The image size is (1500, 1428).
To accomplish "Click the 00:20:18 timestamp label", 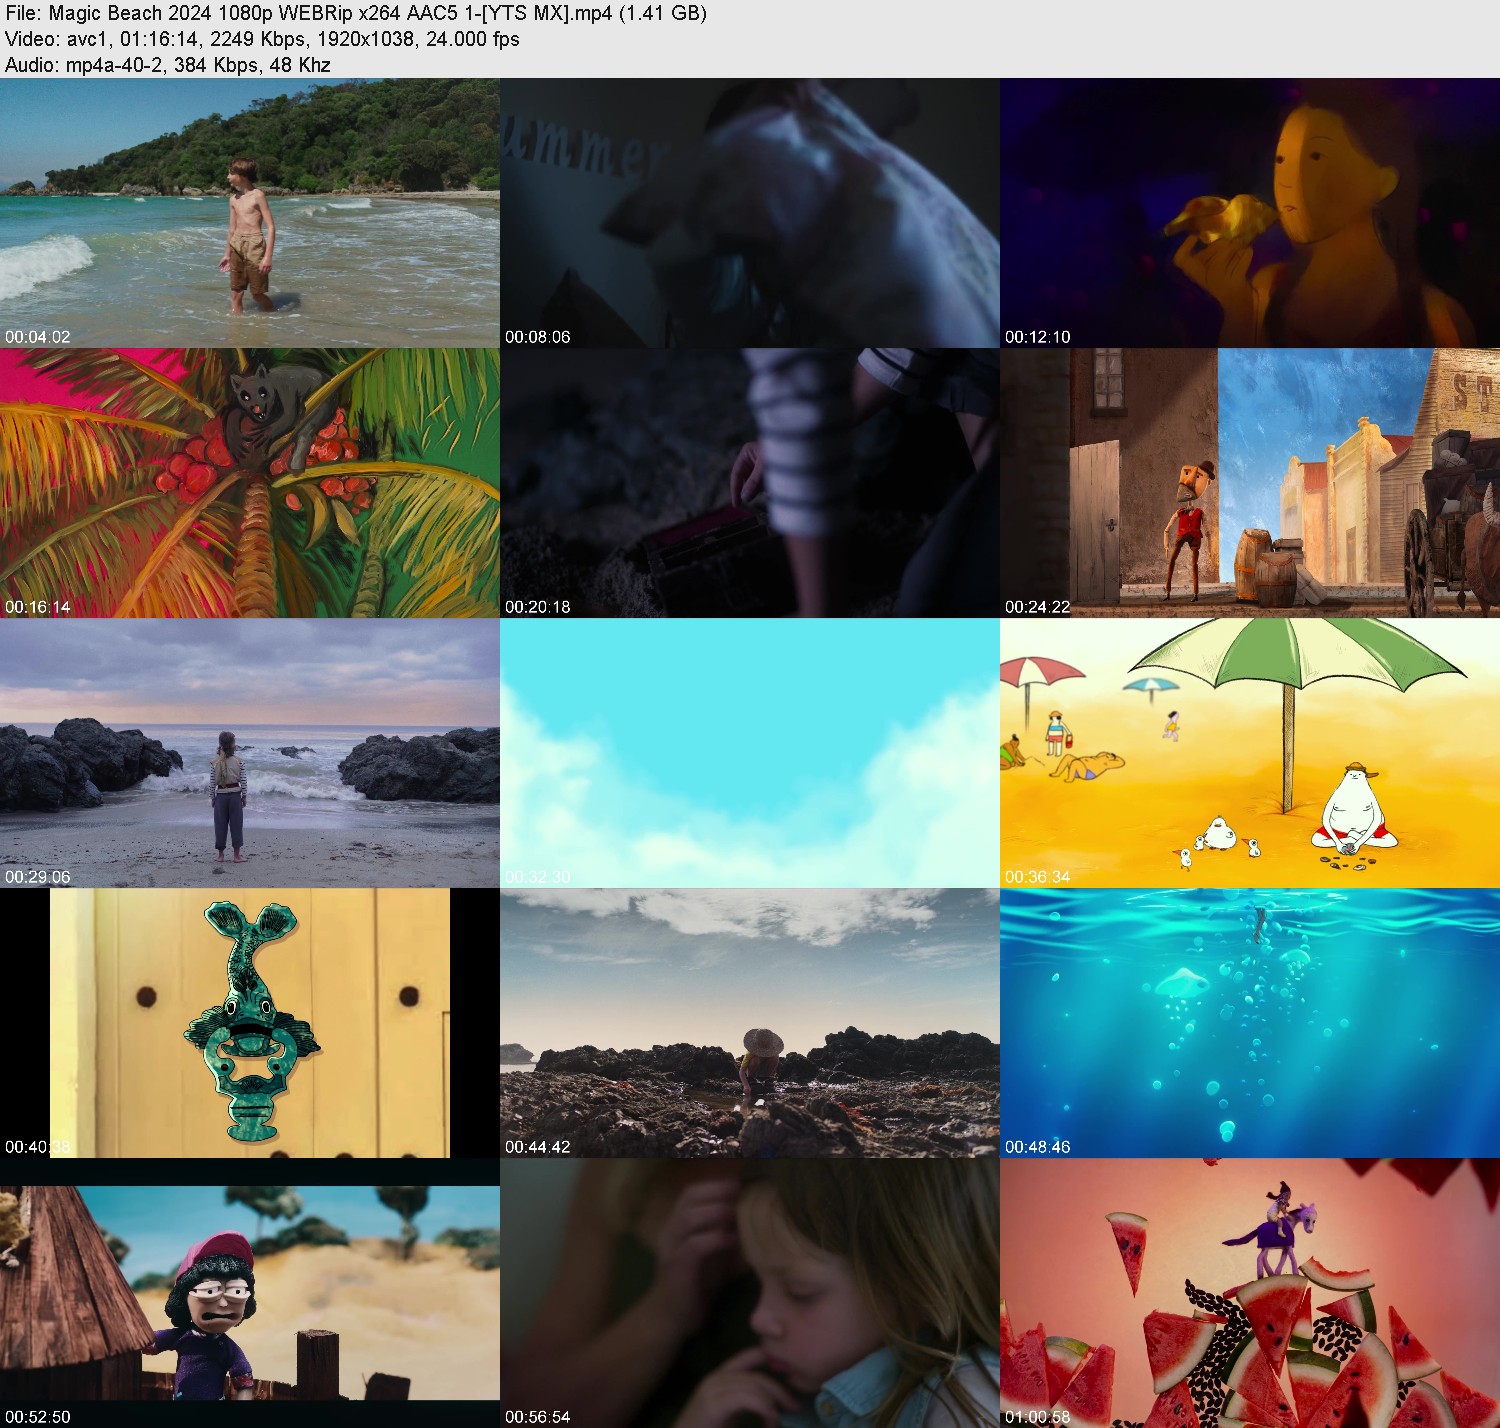I will click(538, 607).
